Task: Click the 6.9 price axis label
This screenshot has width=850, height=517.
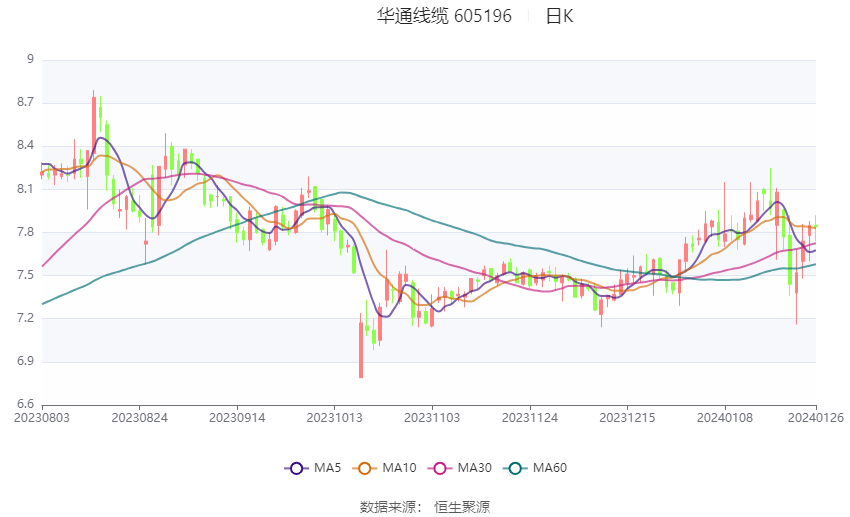Action: coord(25,361)
